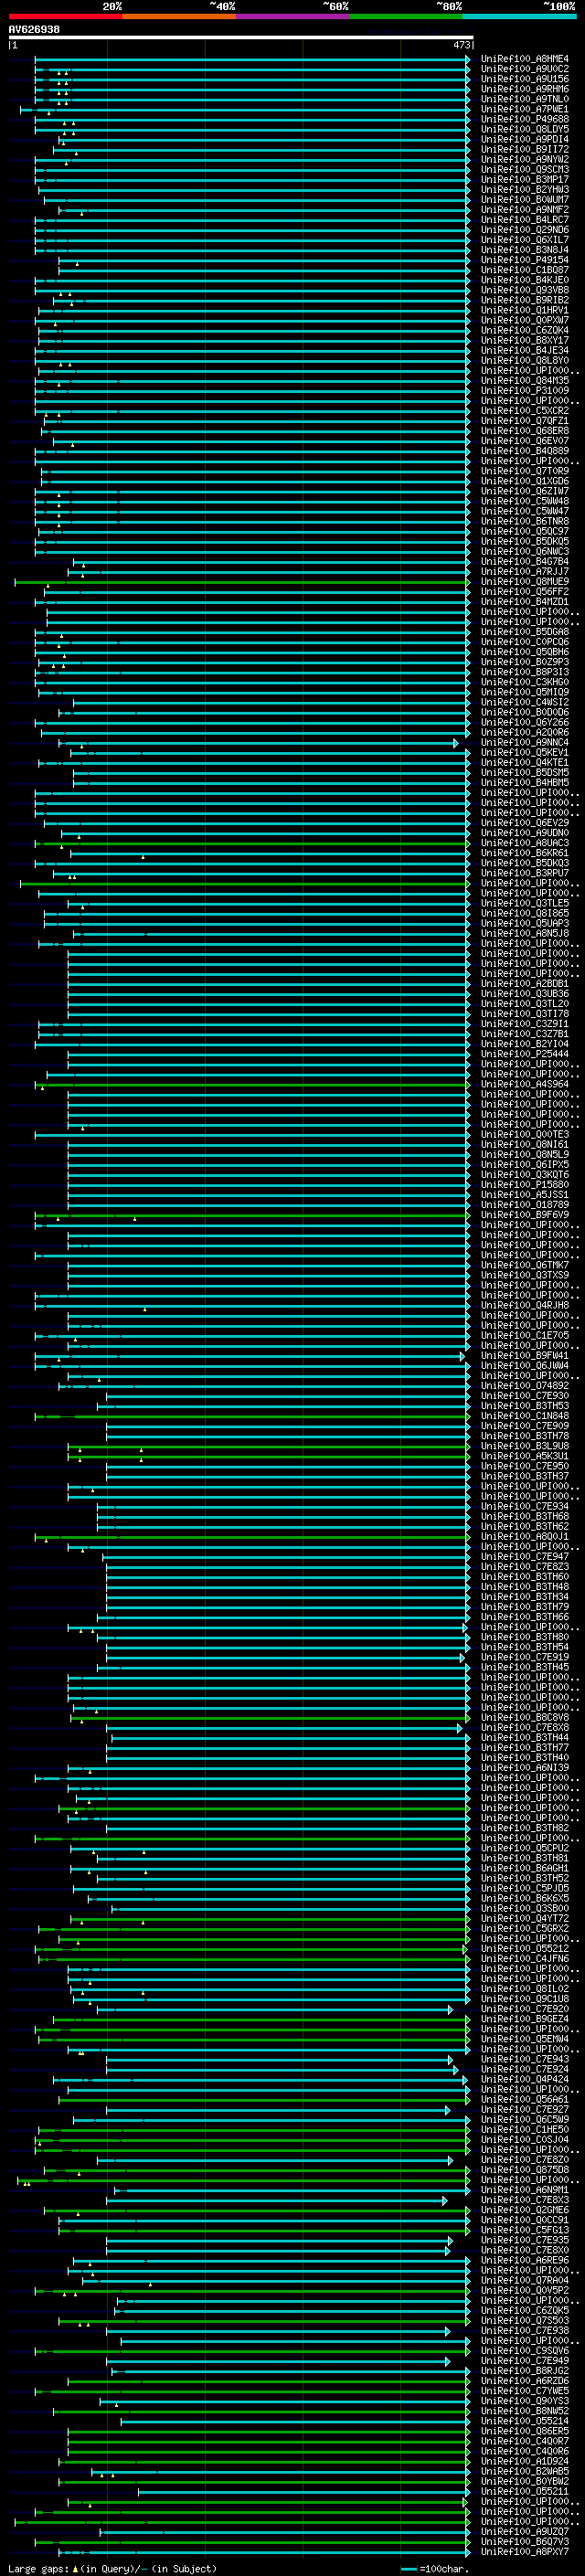Open the UniRef100_P49688 hit entry

(524, 120)
